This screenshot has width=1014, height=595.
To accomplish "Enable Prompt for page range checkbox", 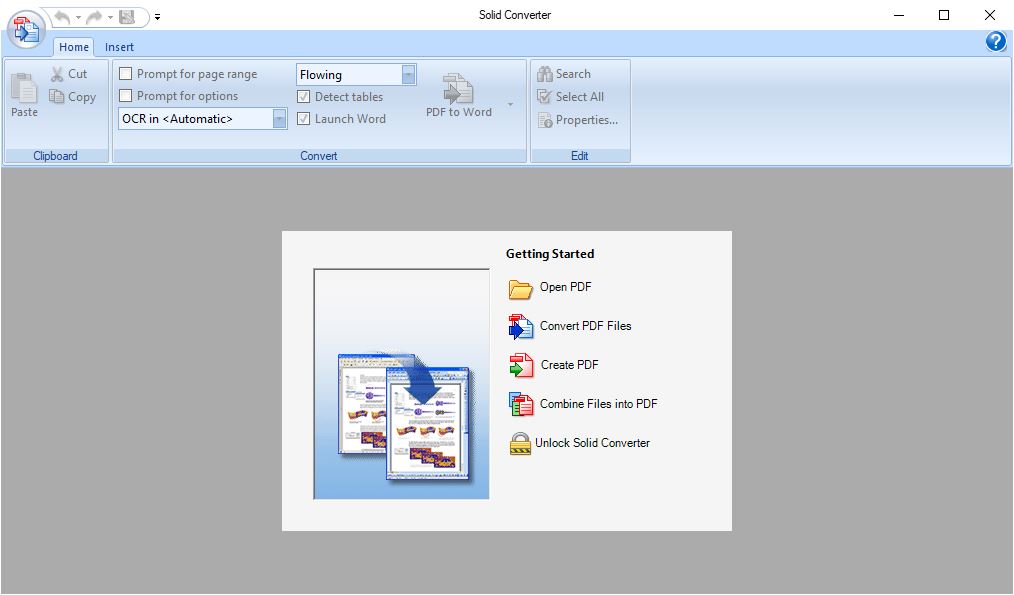I will click(125, 74).
